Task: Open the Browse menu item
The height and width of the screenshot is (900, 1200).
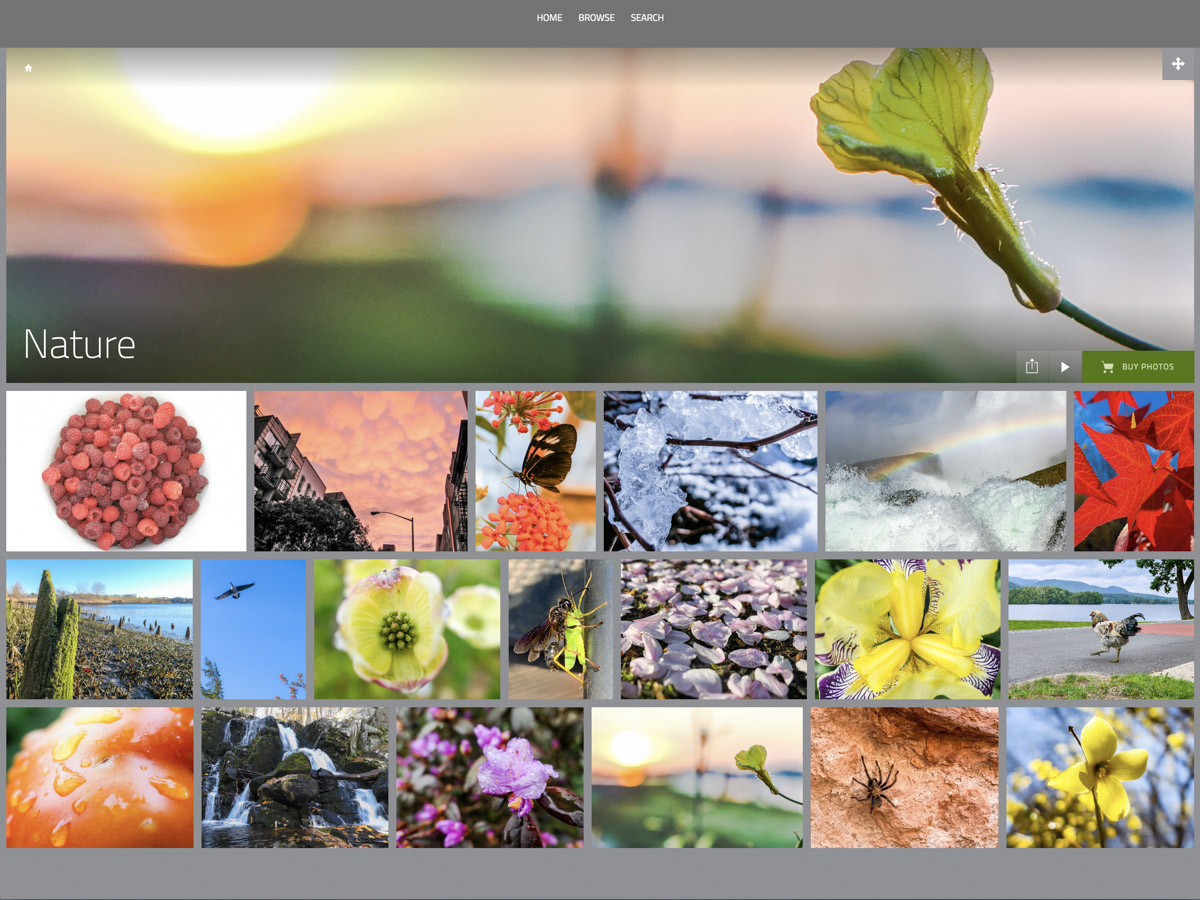Action: (596, 18)
